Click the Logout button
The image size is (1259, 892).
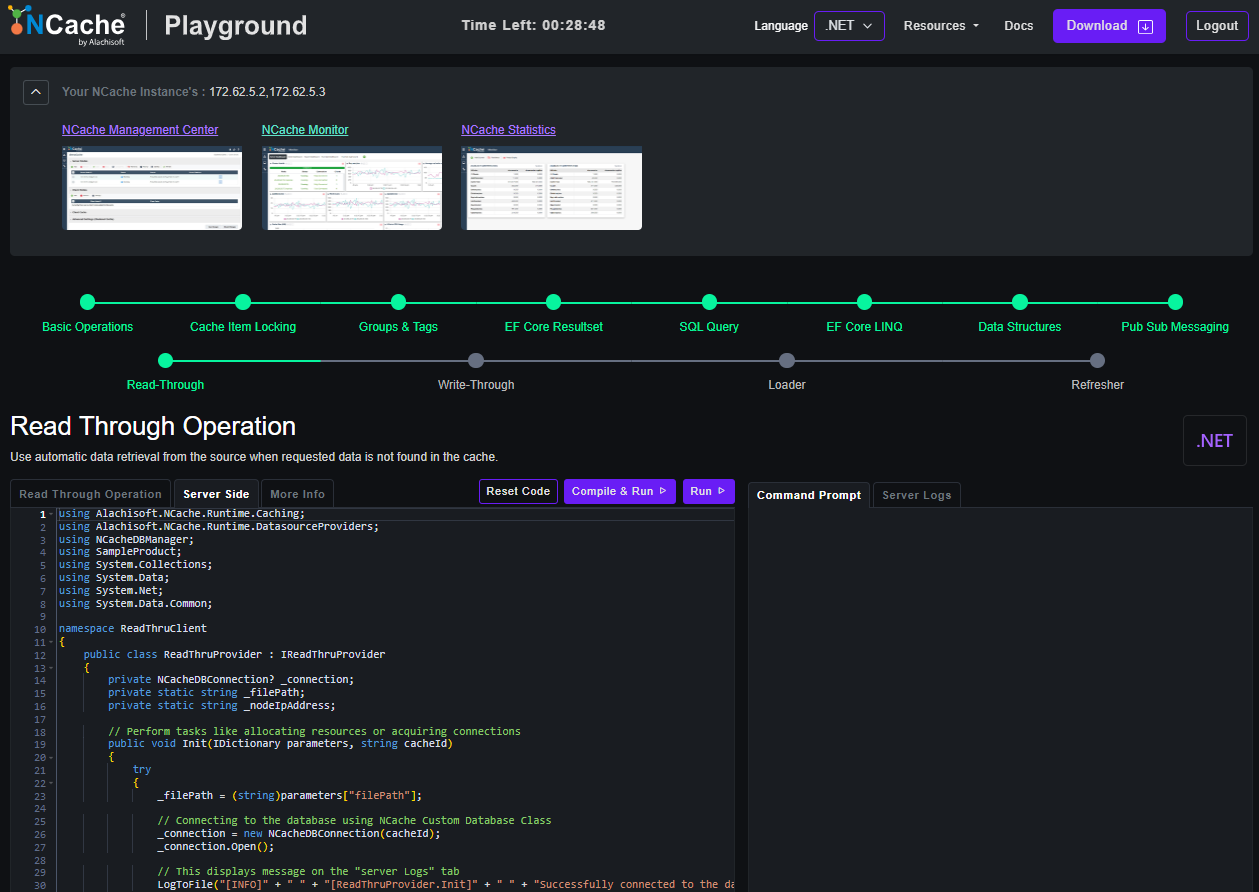[1217, 26]
